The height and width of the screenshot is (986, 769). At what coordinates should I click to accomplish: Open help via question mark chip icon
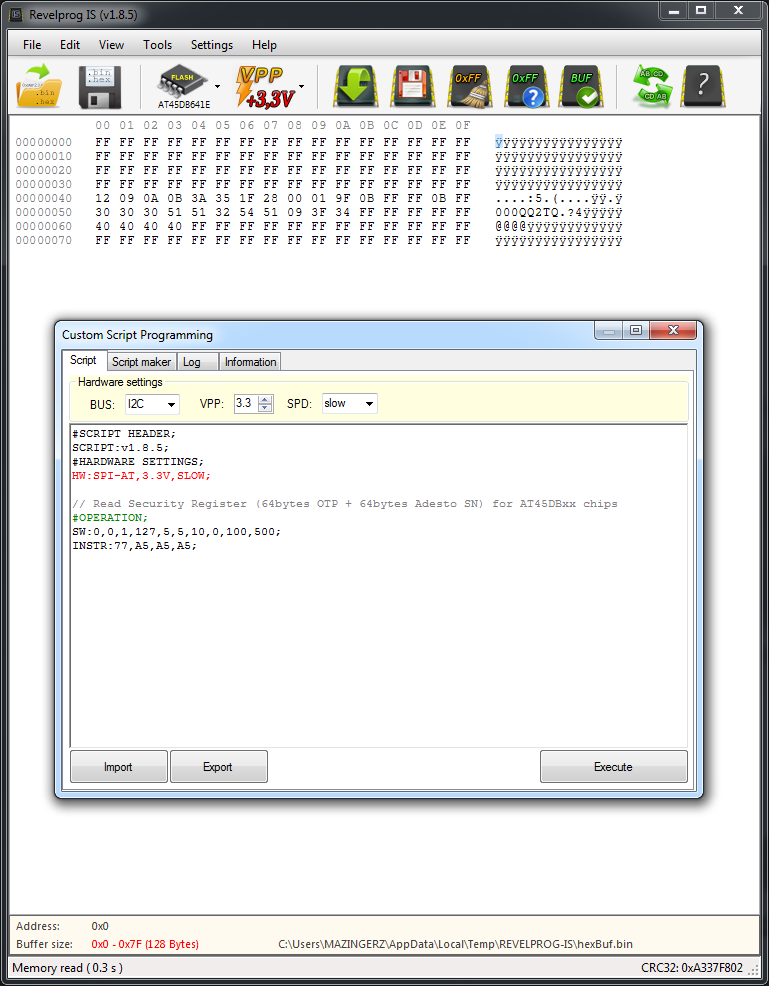point(704,87)
